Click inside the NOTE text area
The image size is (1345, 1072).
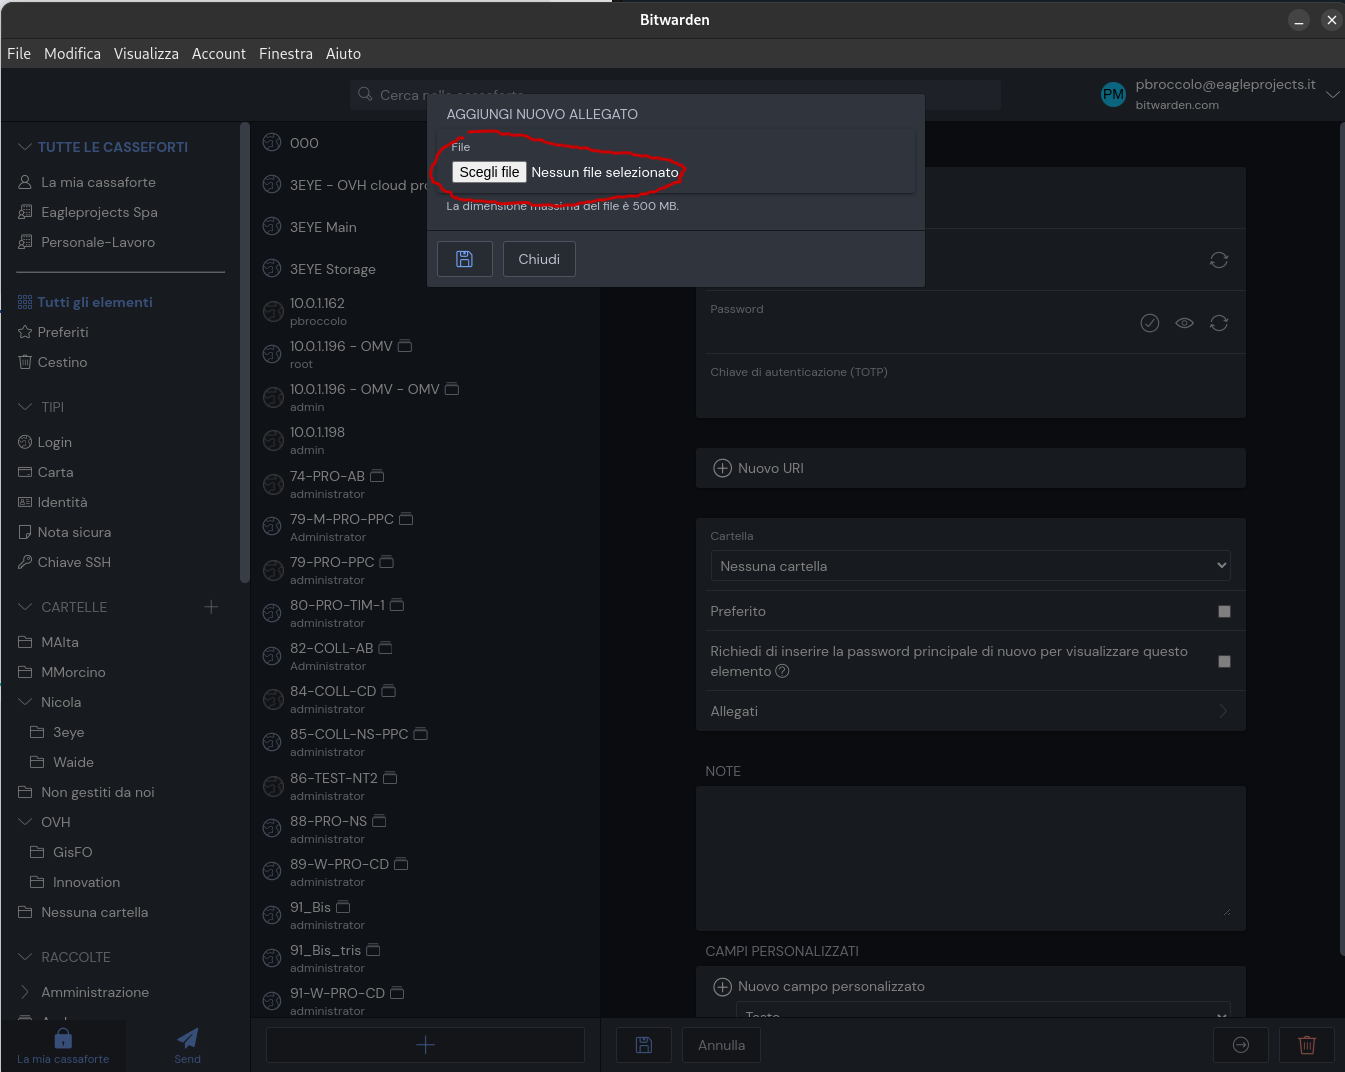[x=969, y=857]
